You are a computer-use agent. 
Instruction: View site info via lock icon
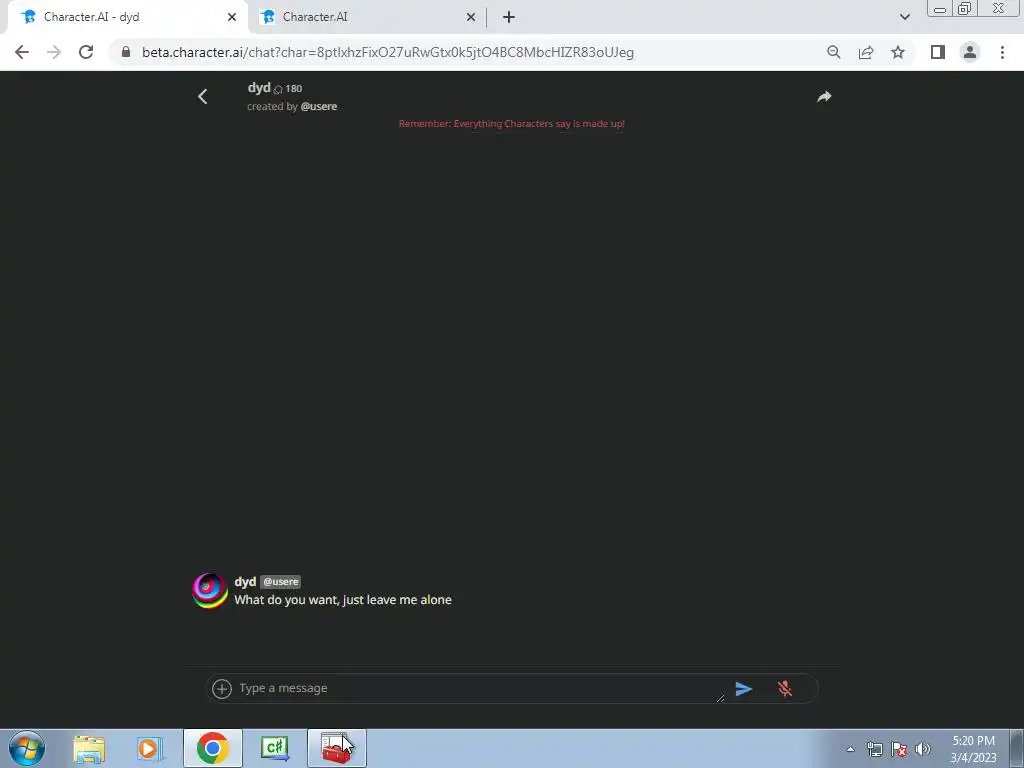[126, 52]
